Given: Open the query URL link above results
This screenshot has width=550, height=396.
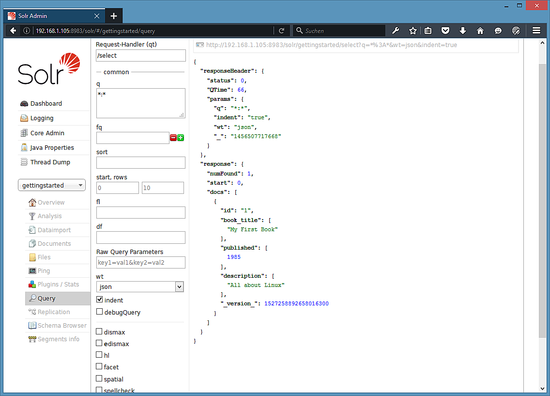Looking at the screenshot, I should coord(331,45).
